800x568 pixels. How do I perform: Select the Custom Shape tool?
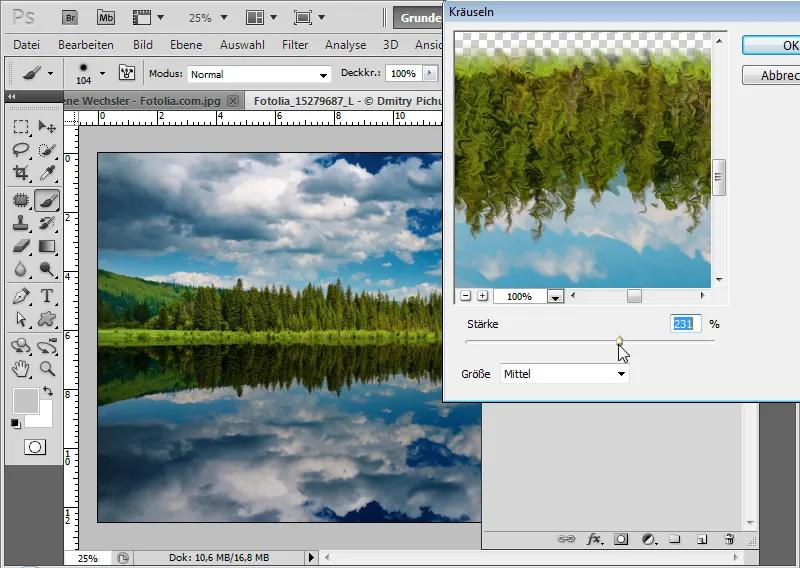pyautogui.click(x=47, y=319)
